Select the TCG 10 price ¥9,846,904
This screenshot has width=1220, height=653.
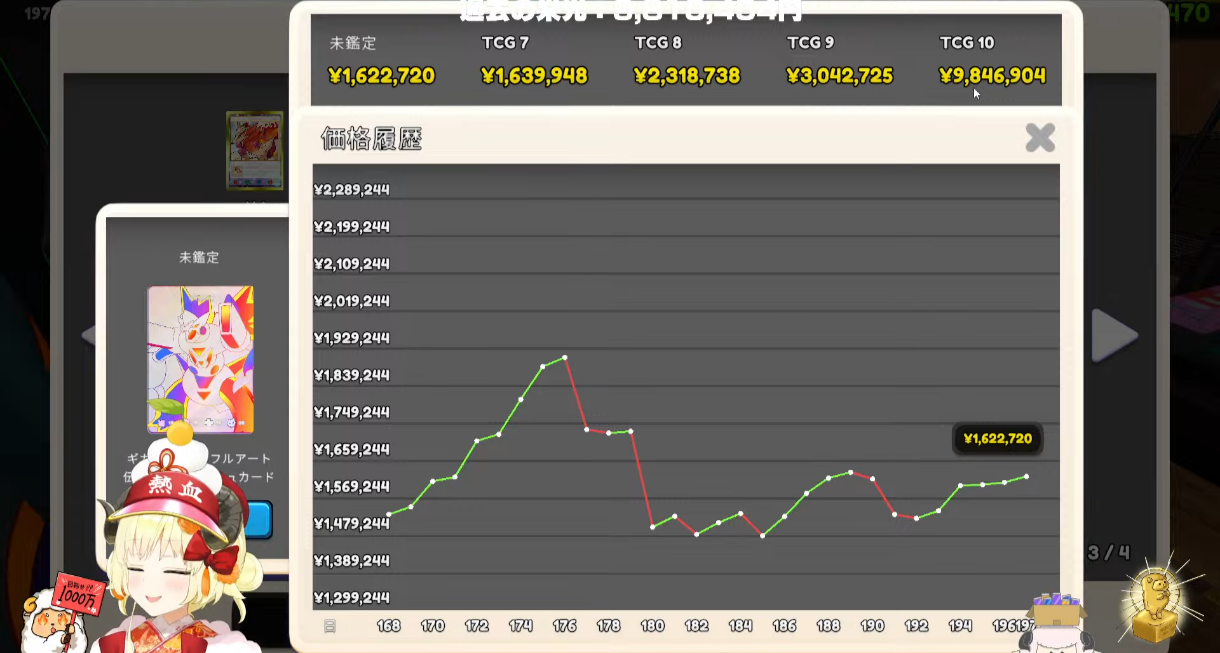pyautogui.click(x=992, y=76)
